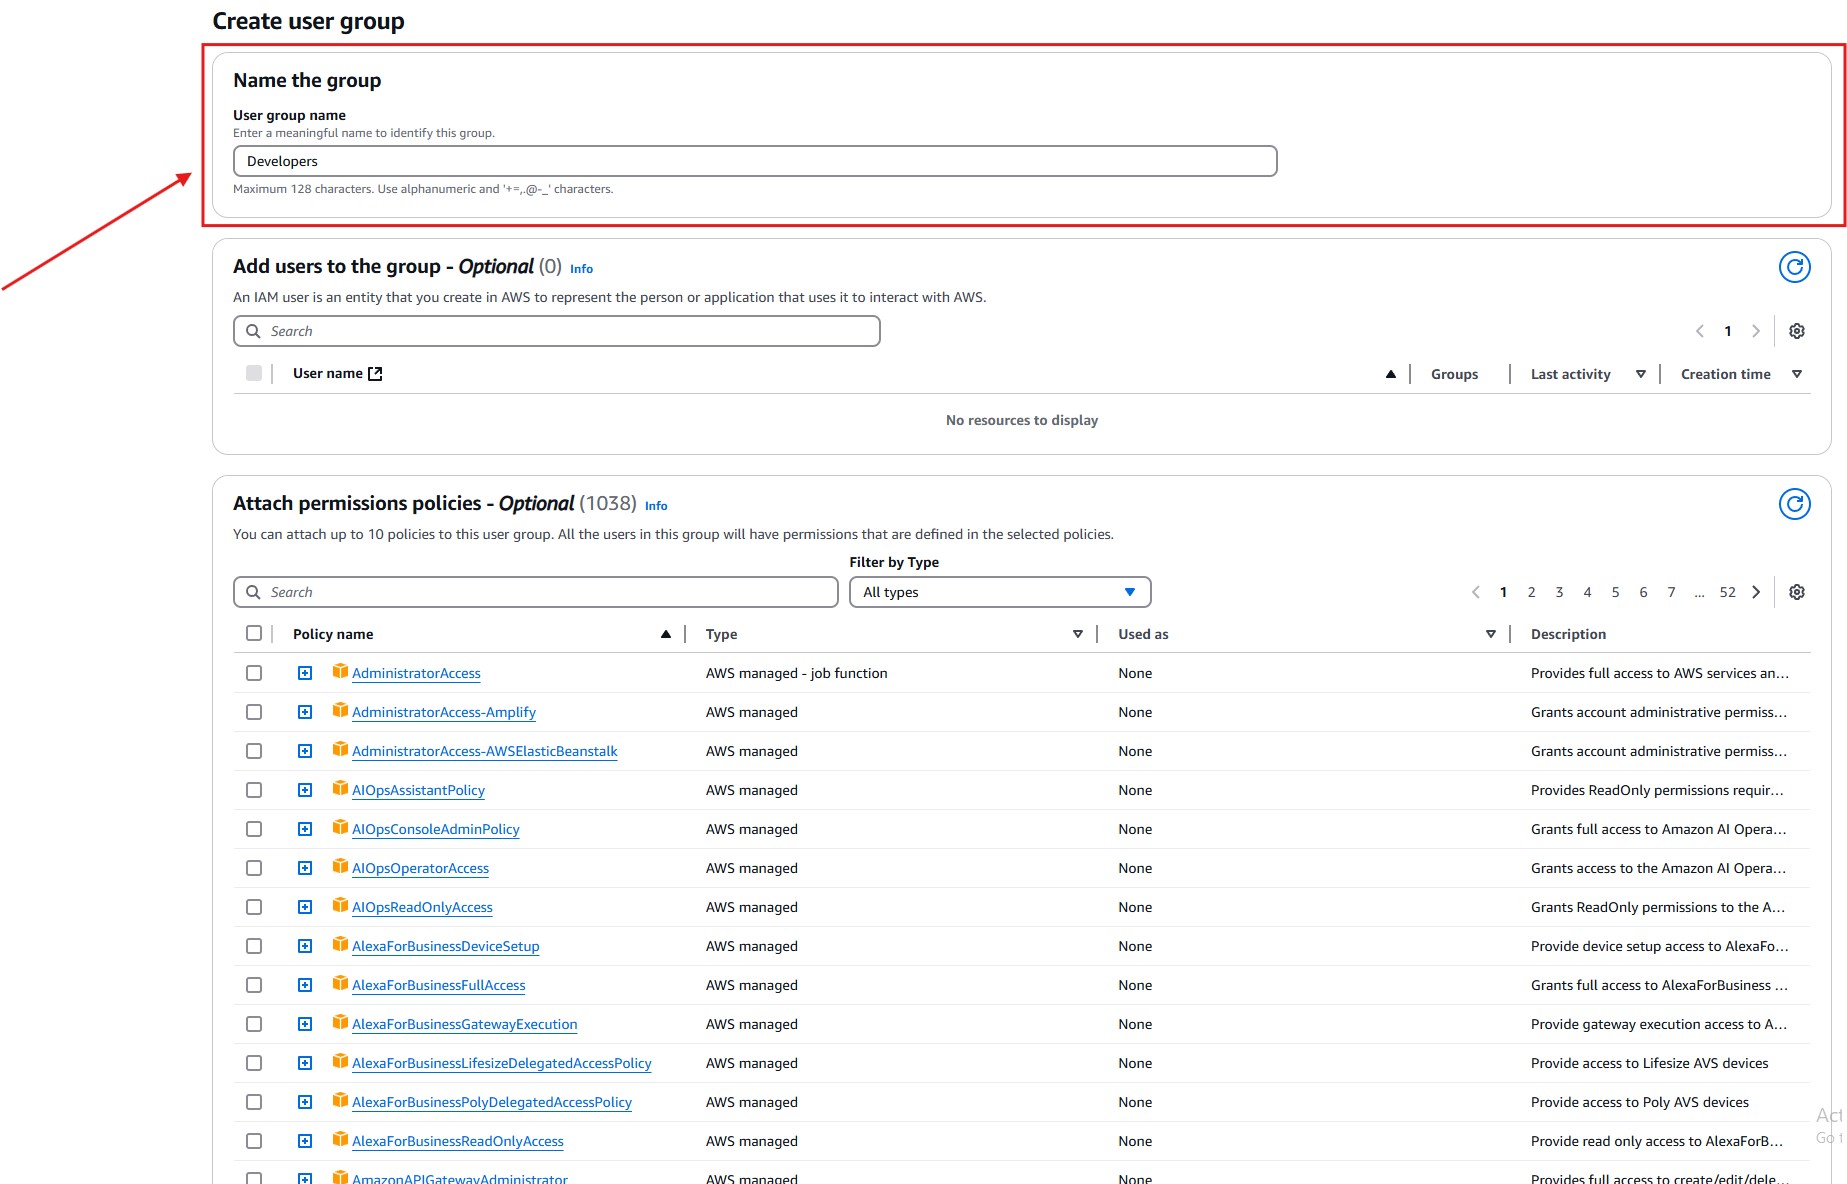
Task: Click the policy icon next to AIOpsAssistantPolicy
Action: [x=340, y=789]
